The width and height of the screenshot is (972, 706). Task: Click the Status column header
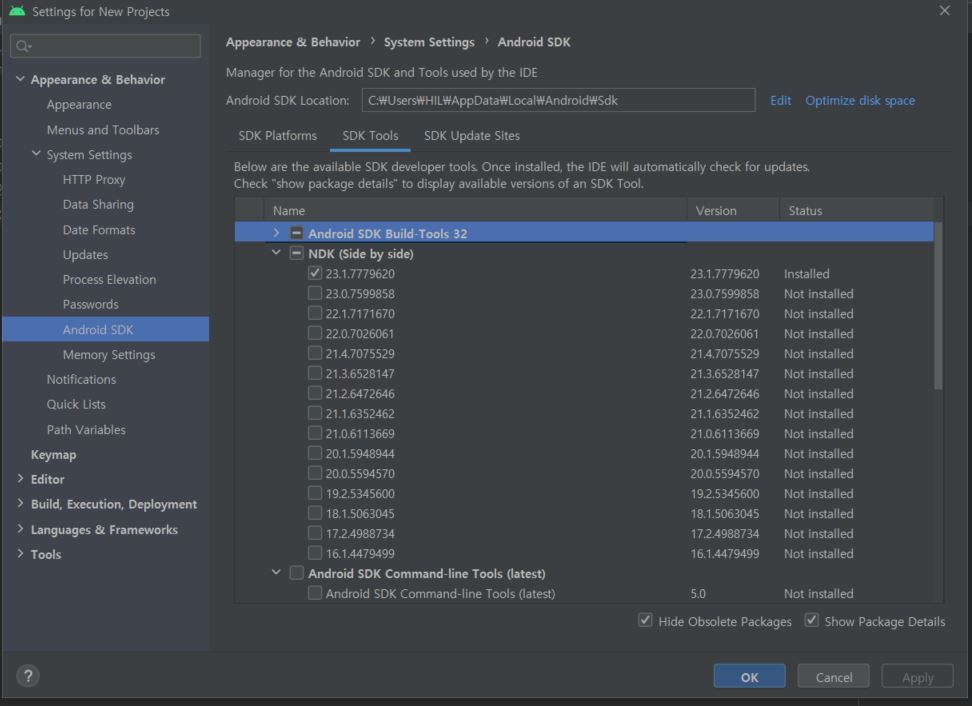tap(856, 211)
